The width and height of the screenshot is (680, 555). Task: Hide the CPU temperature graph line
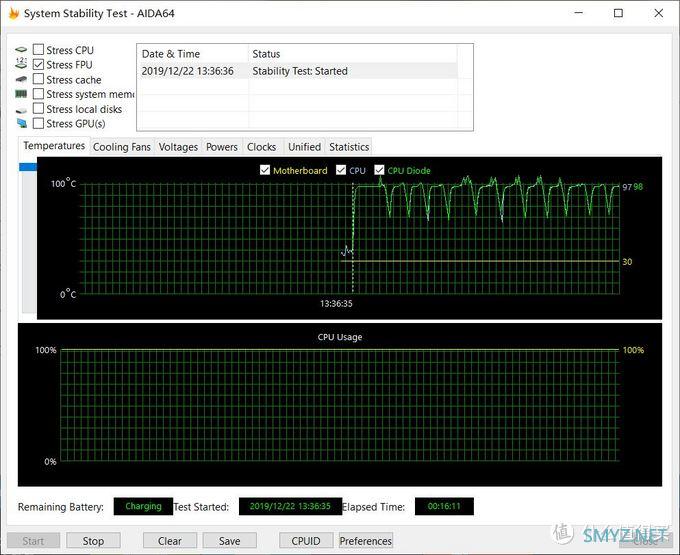341,170
